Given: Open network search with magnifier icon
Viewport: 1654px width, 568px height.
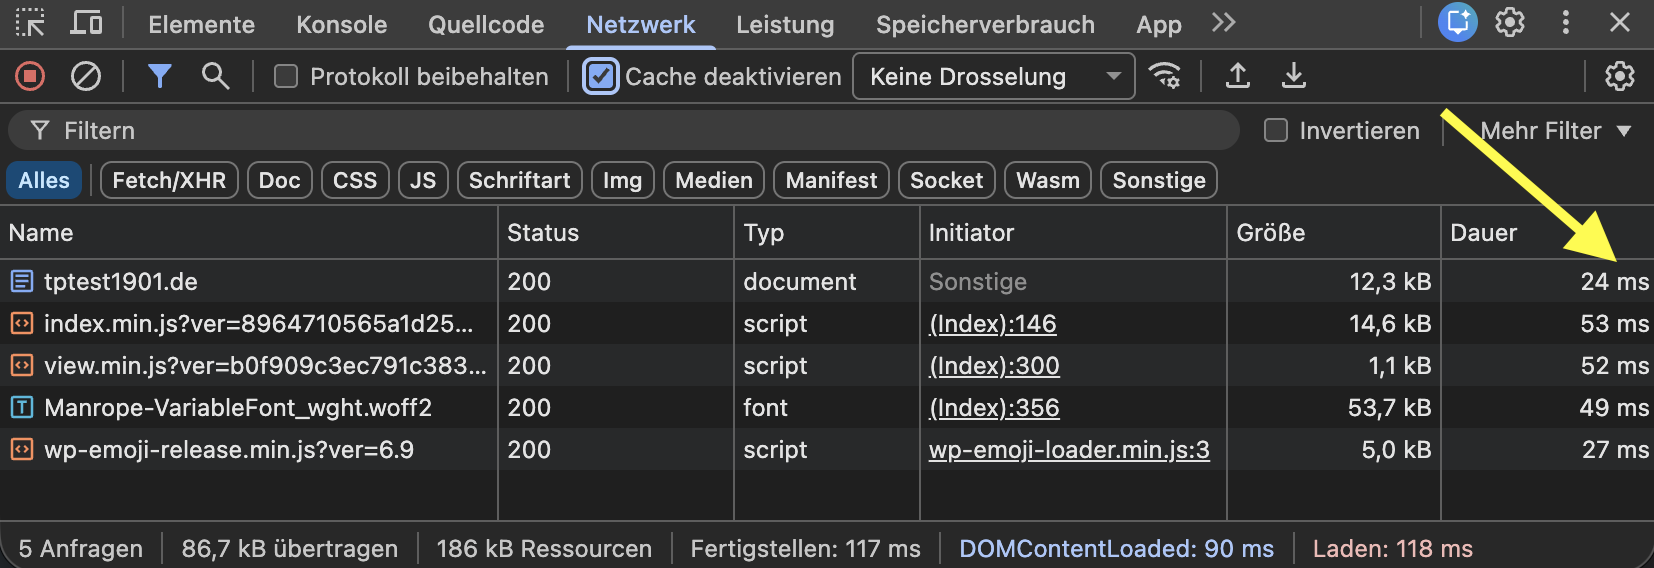Looking at the screenshot, I should pyautogui.click(x=215, y=76).
